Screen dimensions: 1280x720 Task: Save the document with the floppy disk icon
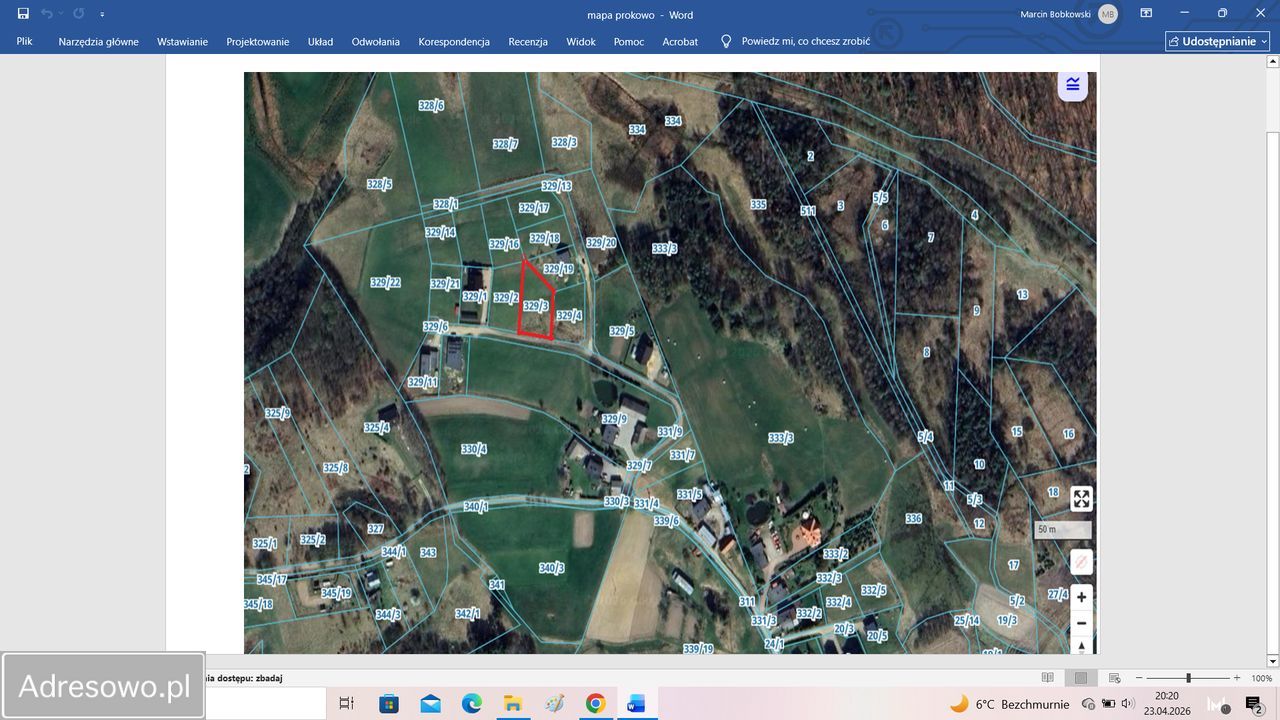point(23,14)
